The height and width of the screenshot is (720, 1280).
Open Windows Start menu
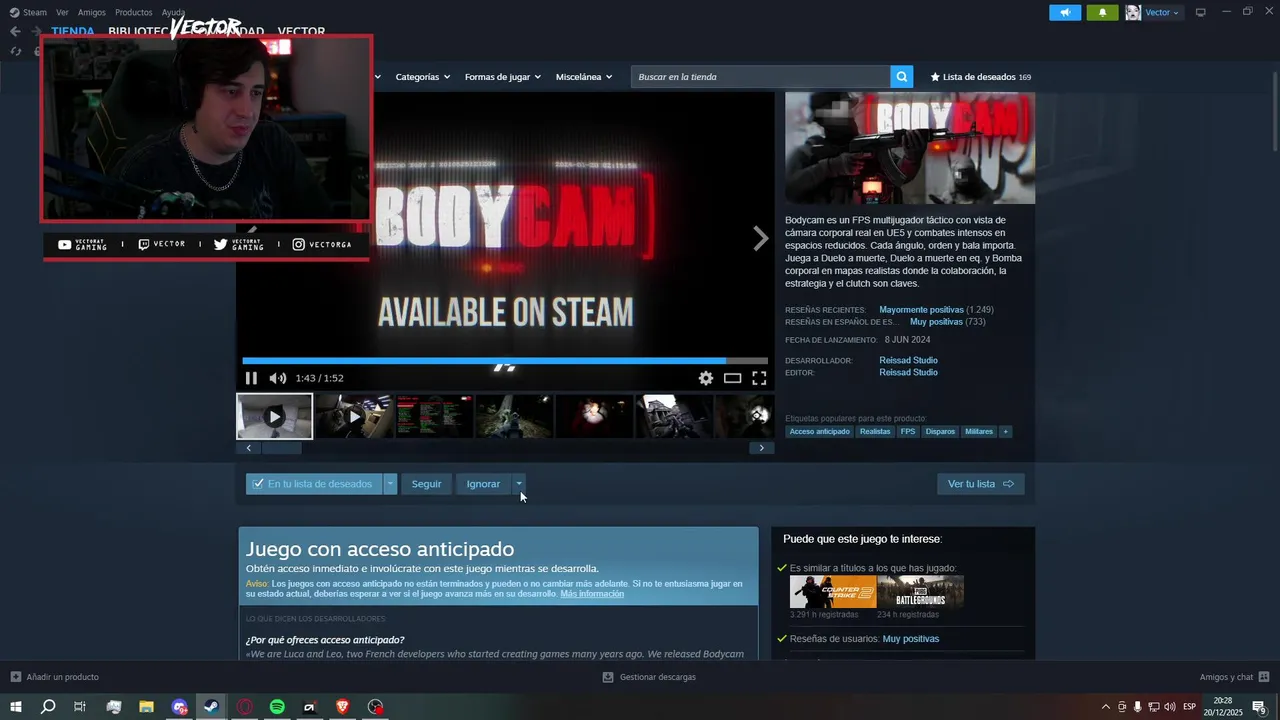coord(15,707)
